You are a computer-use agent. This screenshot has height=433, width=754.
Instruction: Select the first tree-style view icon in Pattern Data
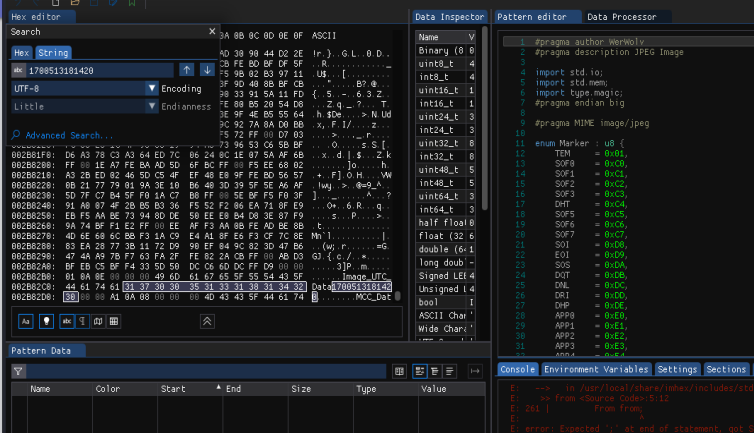[x=420, y=371]
